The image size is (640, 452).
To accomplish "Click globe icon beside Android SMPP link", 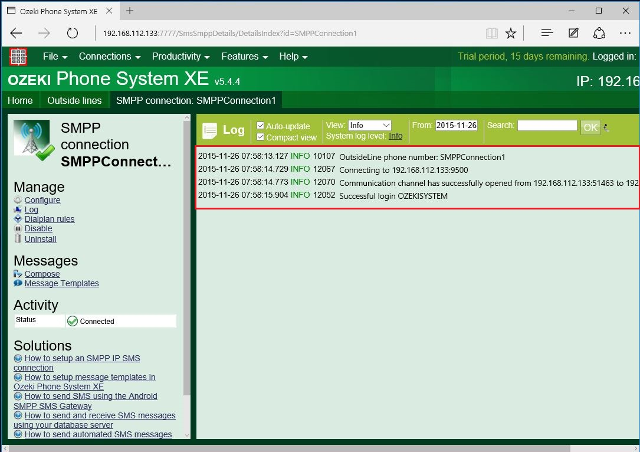I will coord(18,396).
